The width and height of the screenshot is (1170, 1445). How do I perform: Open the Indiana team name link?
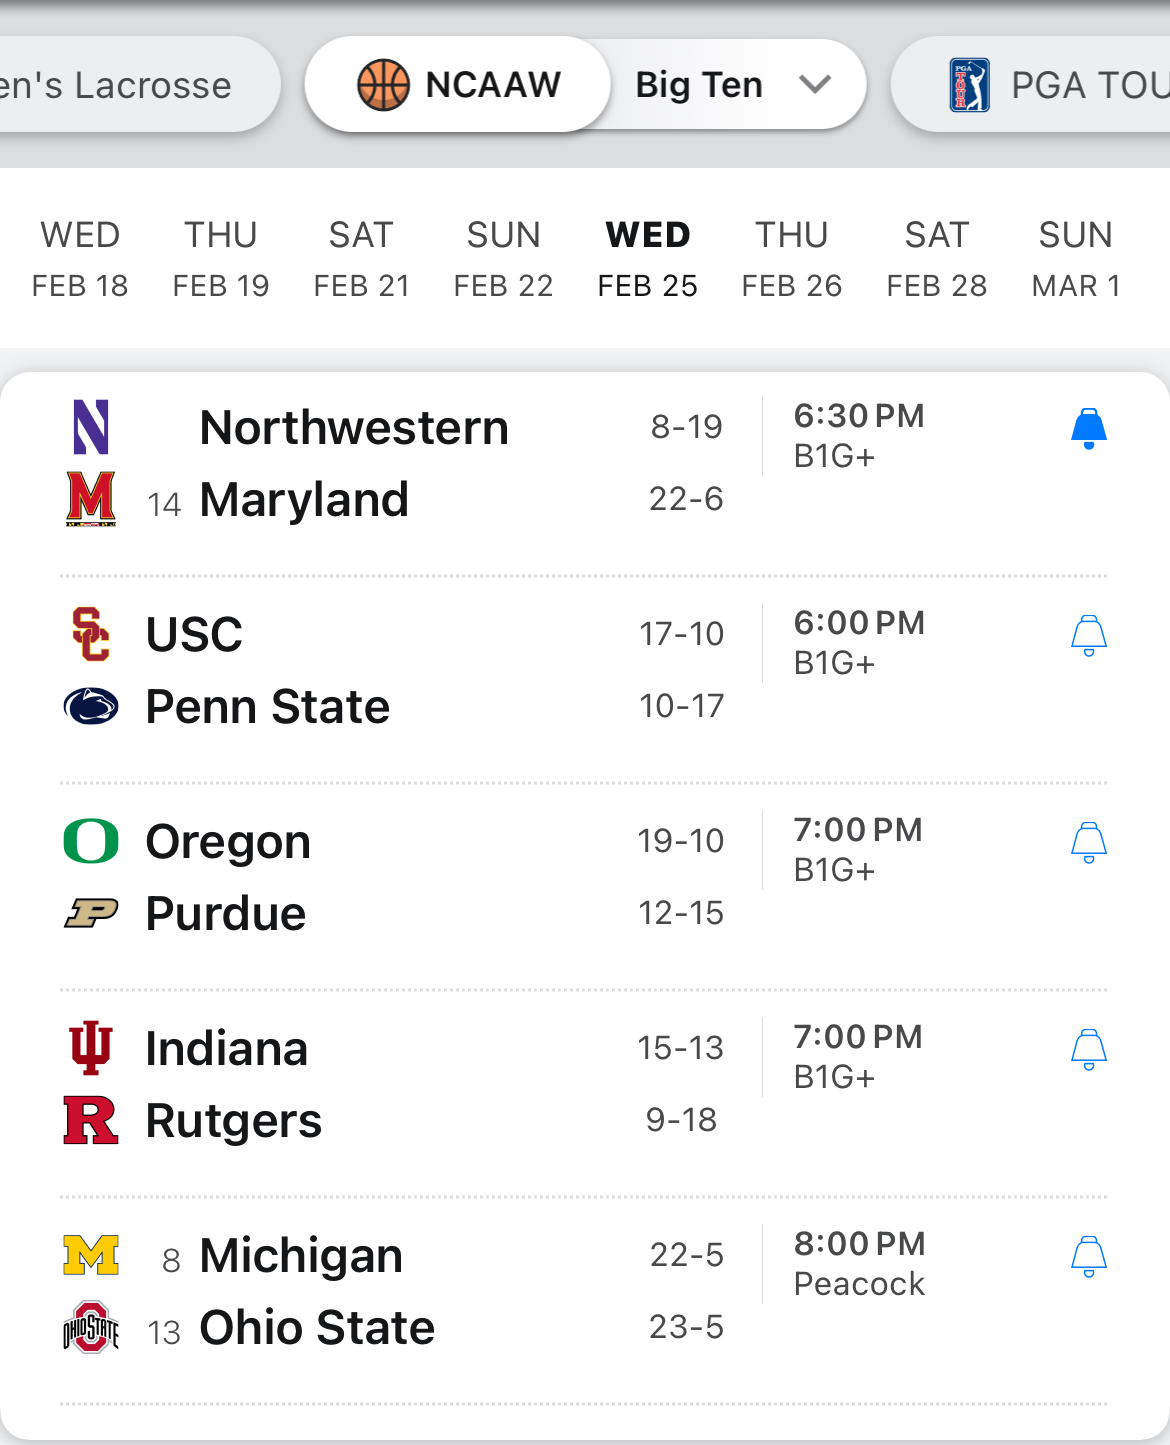pos(227,1049)
